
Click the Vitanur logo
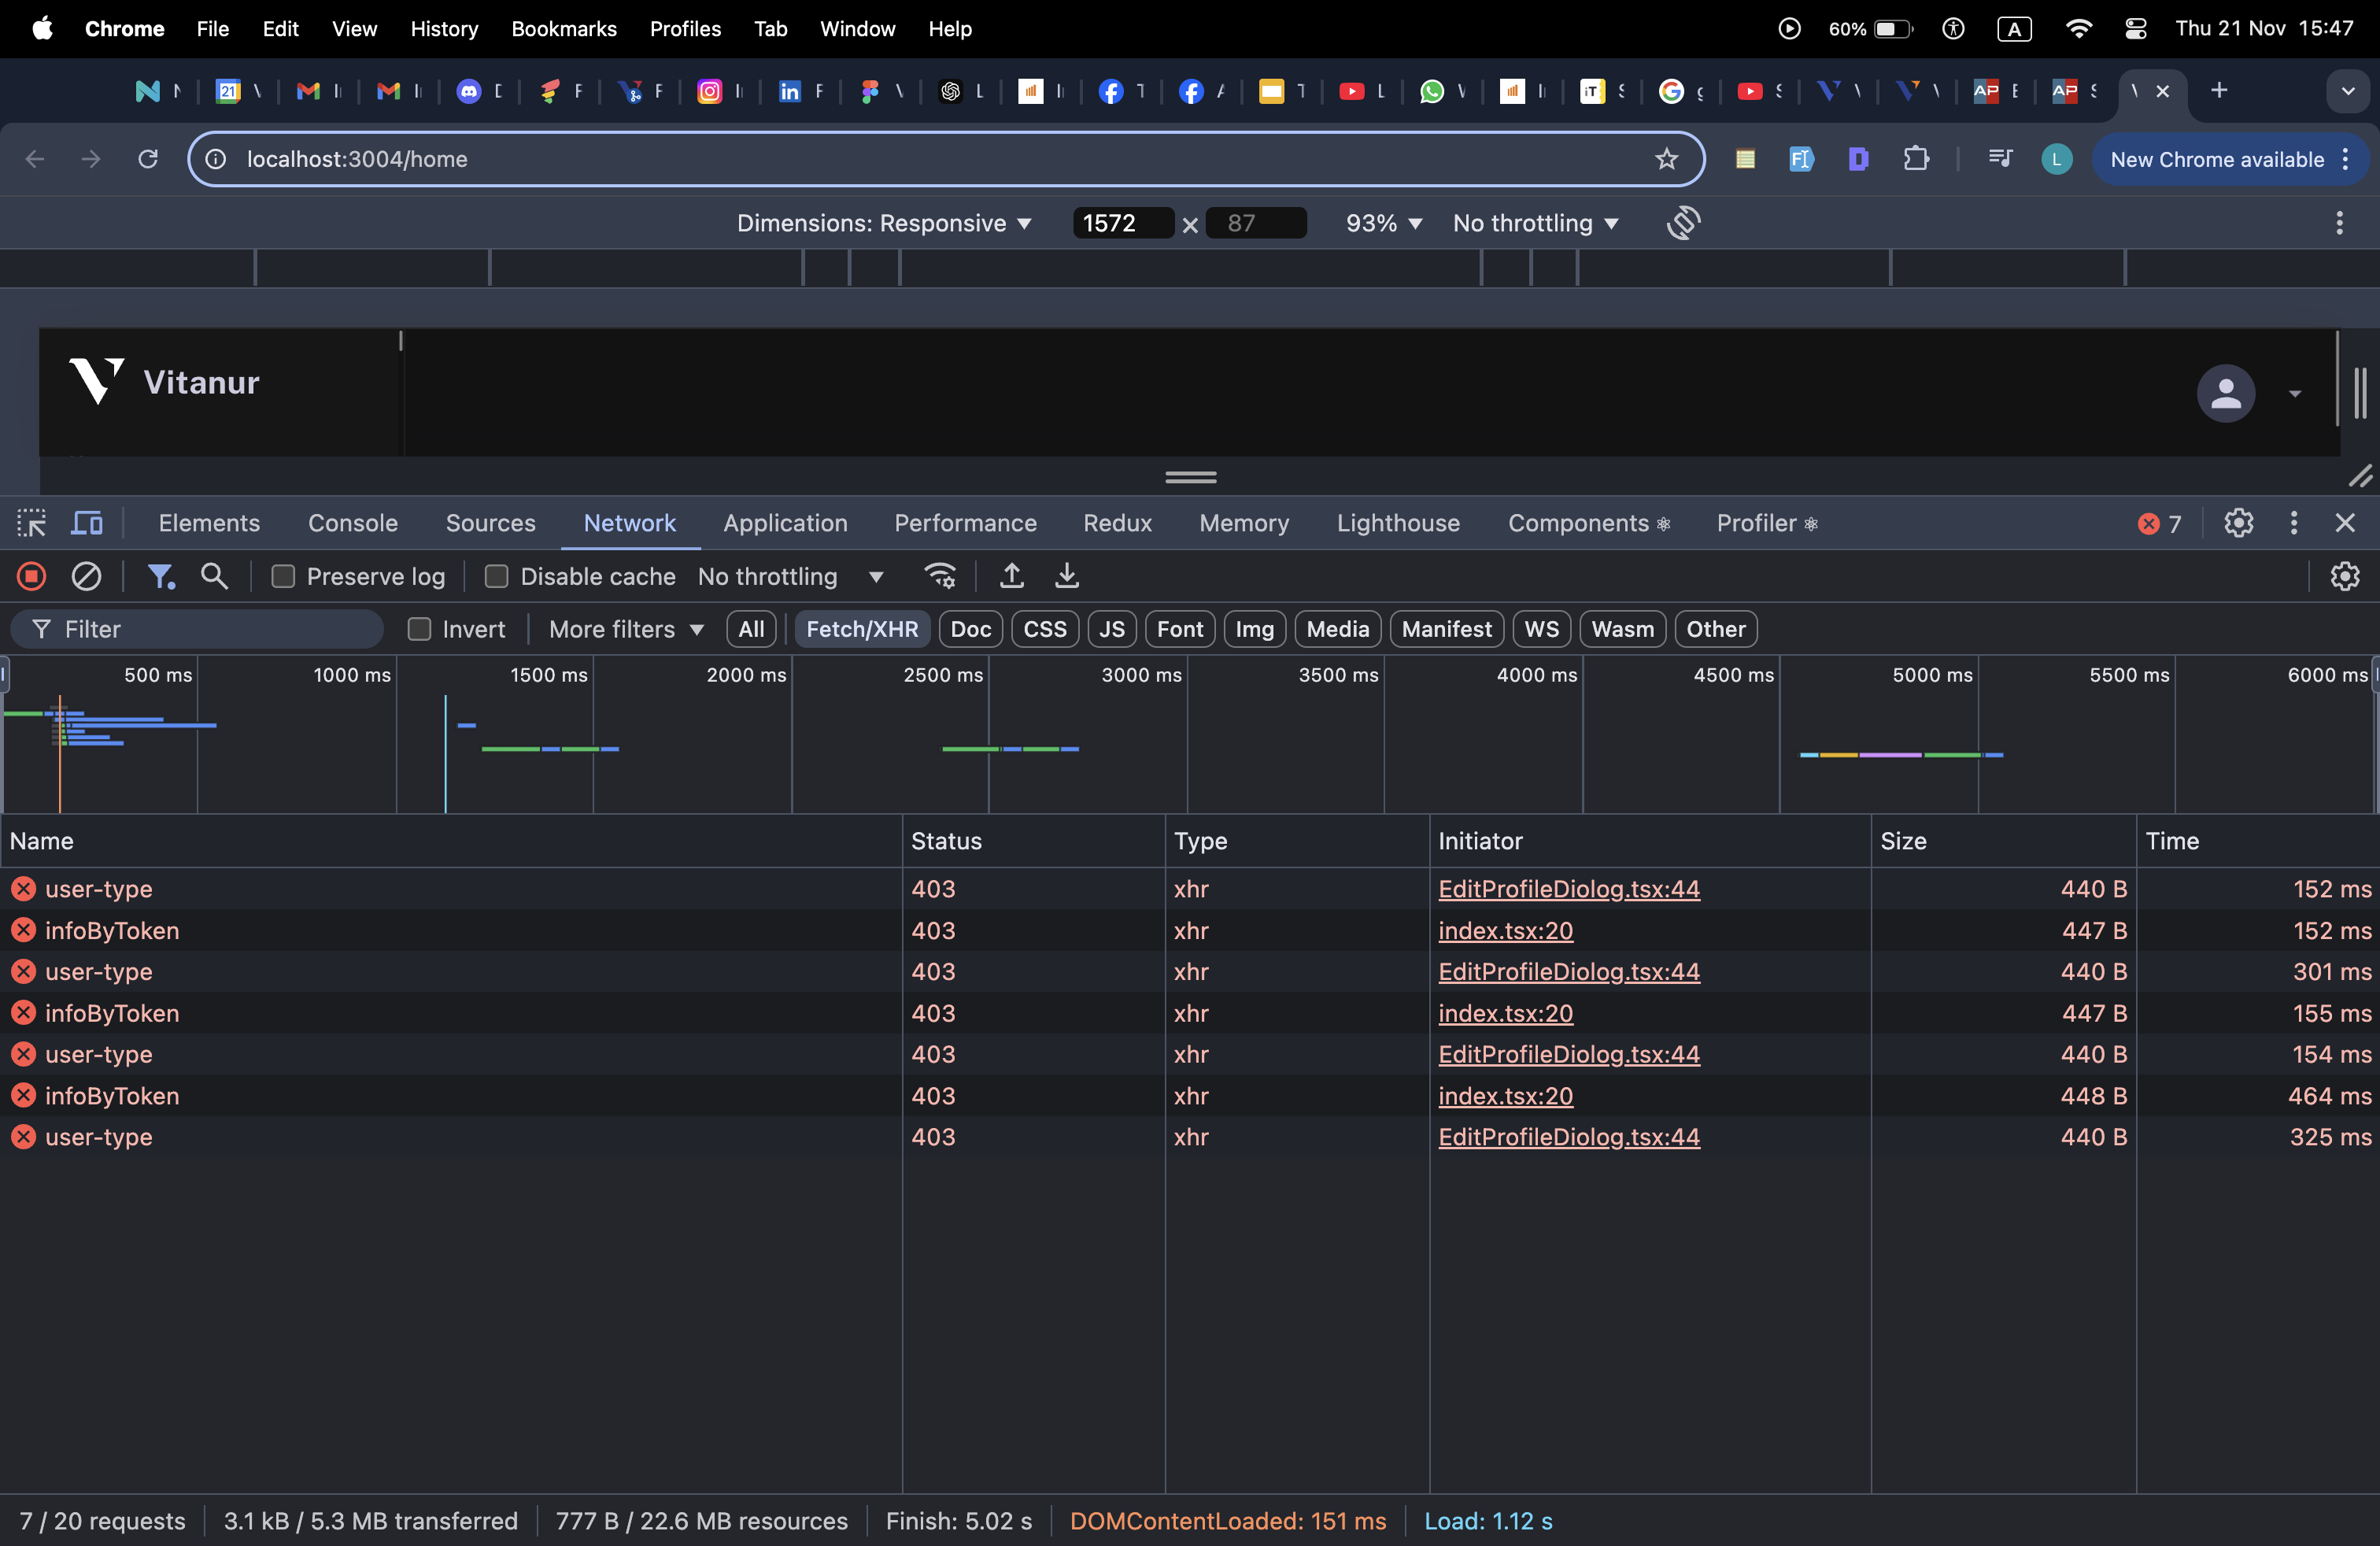point(165,382)
